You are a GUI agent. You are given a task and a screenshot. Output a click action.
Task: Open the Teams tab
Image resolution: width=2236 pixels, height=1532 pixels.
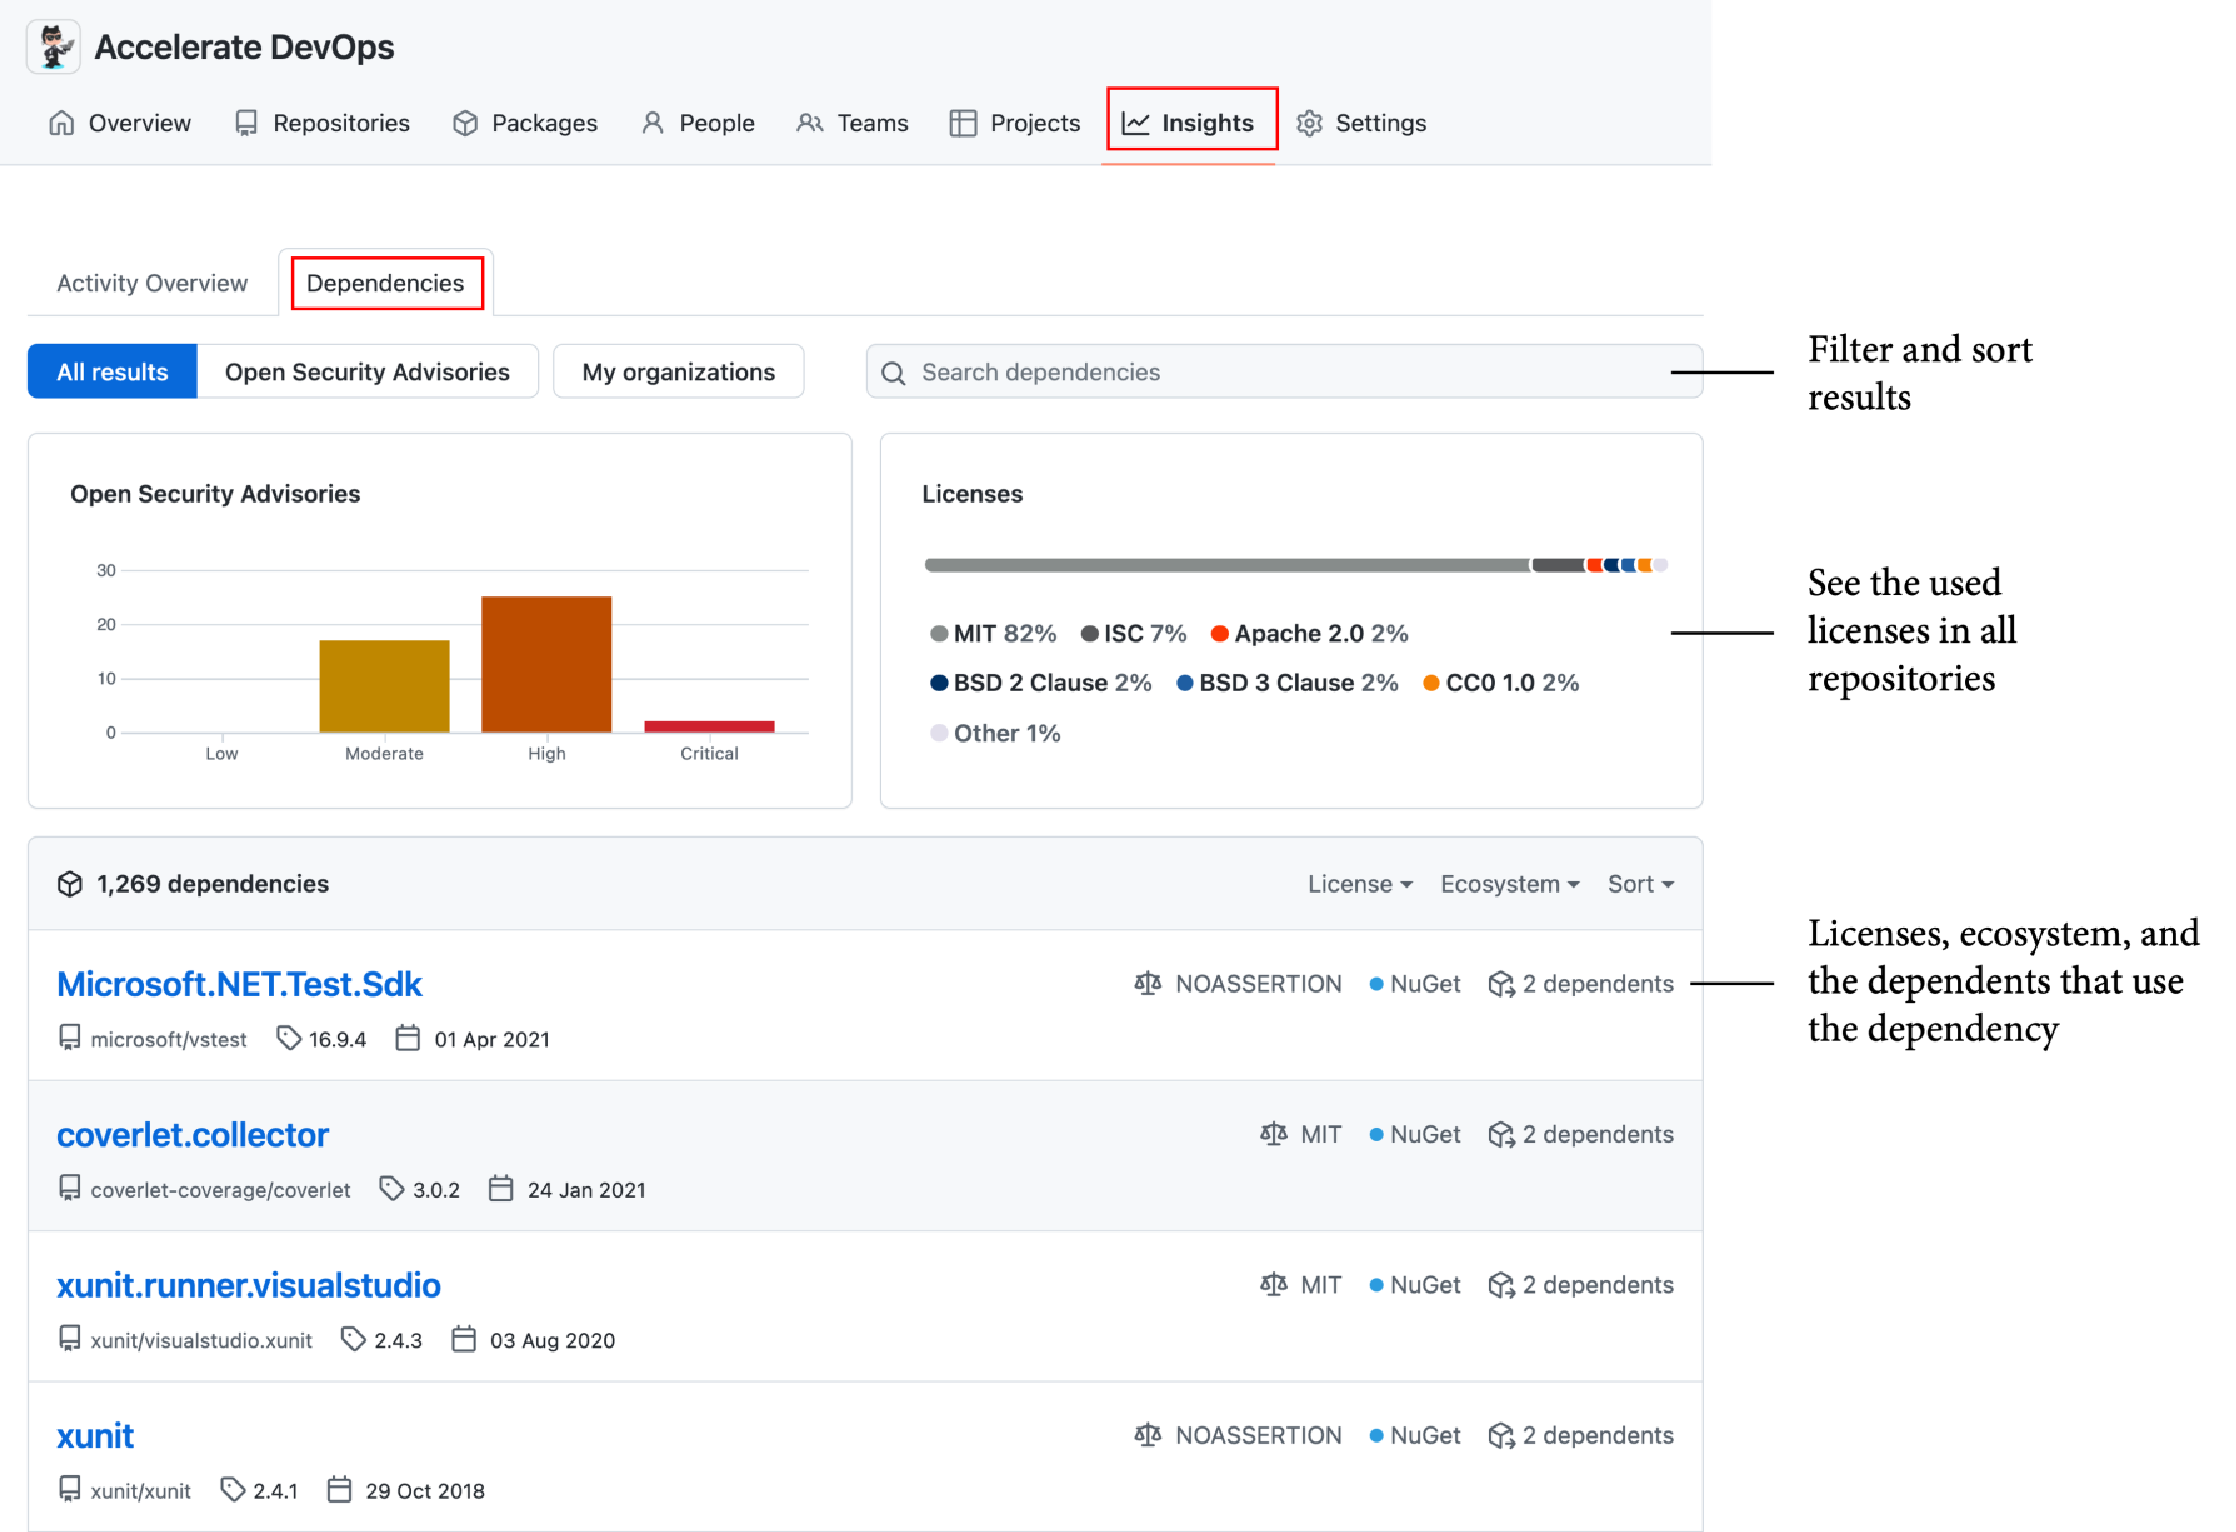click(x=853, y=123)
